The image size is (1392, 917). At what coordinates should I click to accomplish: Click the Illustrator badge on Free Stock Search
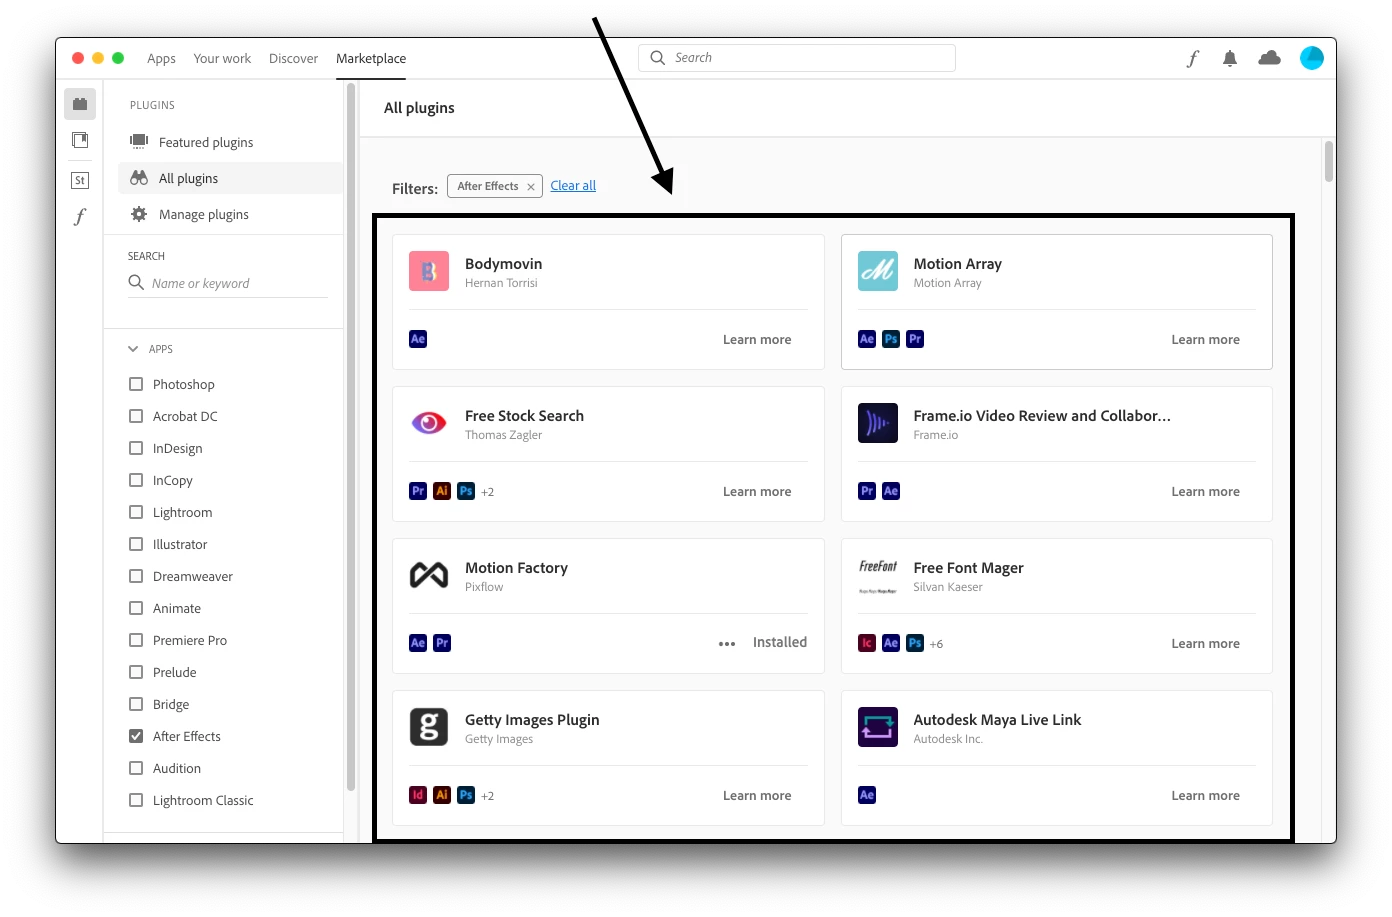(442, 491)
